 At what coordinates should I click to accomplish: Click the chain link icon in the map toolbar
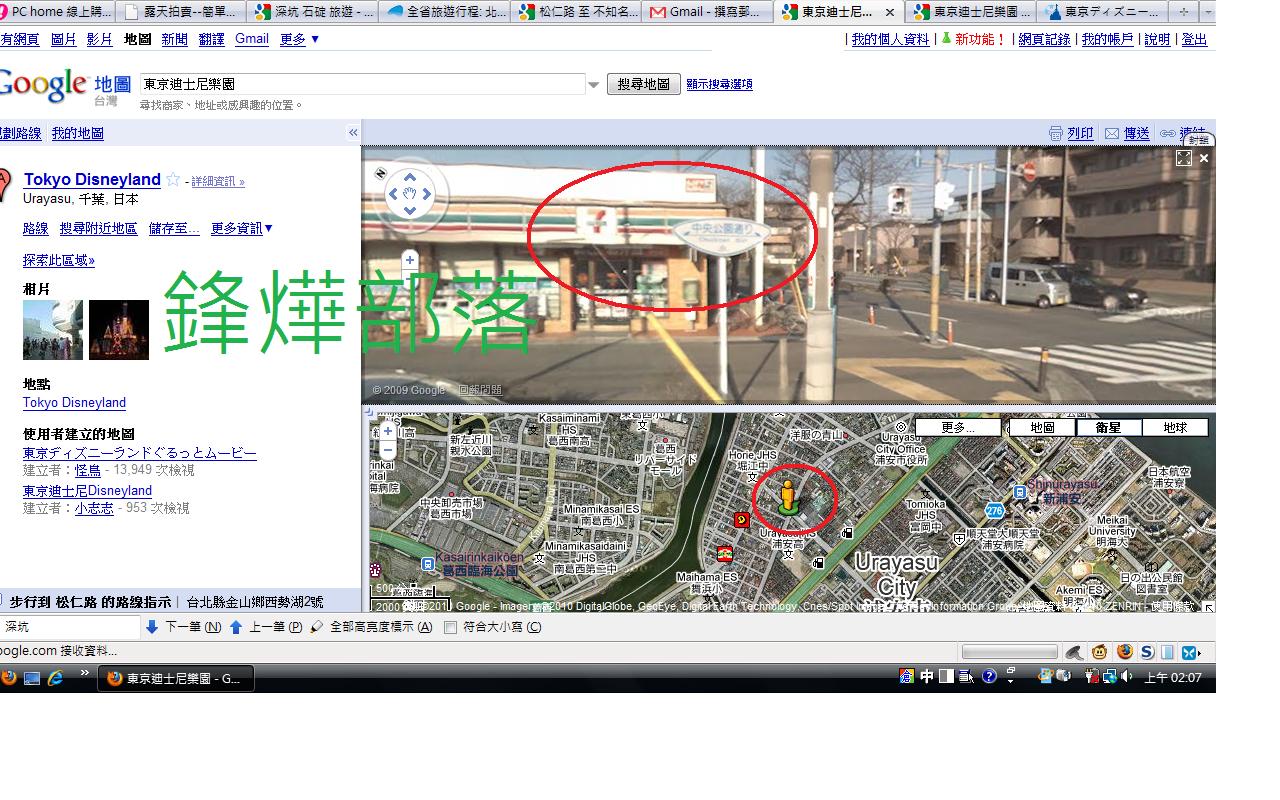click(x=1168, y=133)
